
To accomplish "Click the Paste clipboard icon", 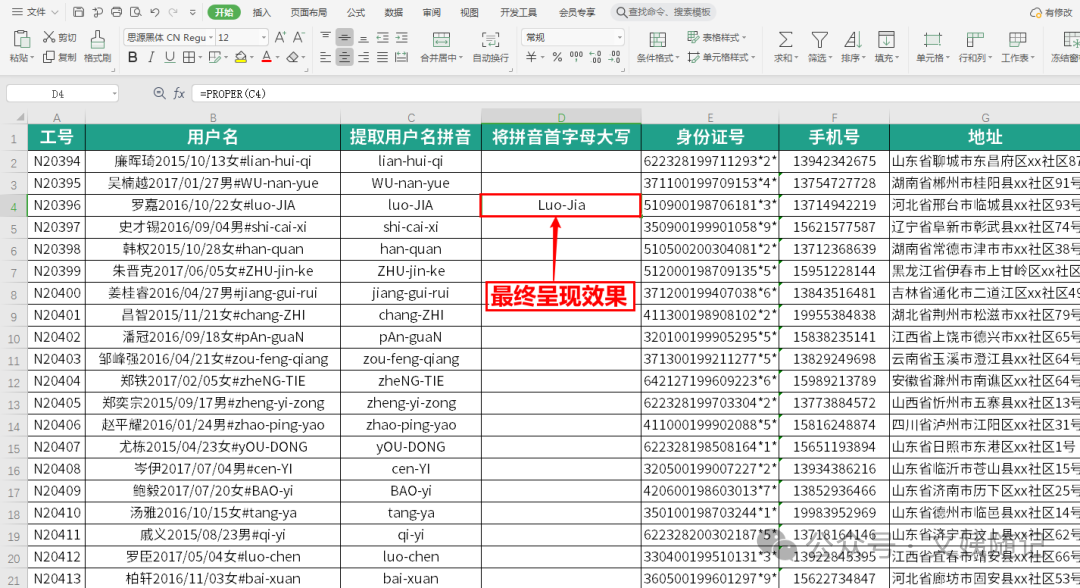I will point(21,39).
